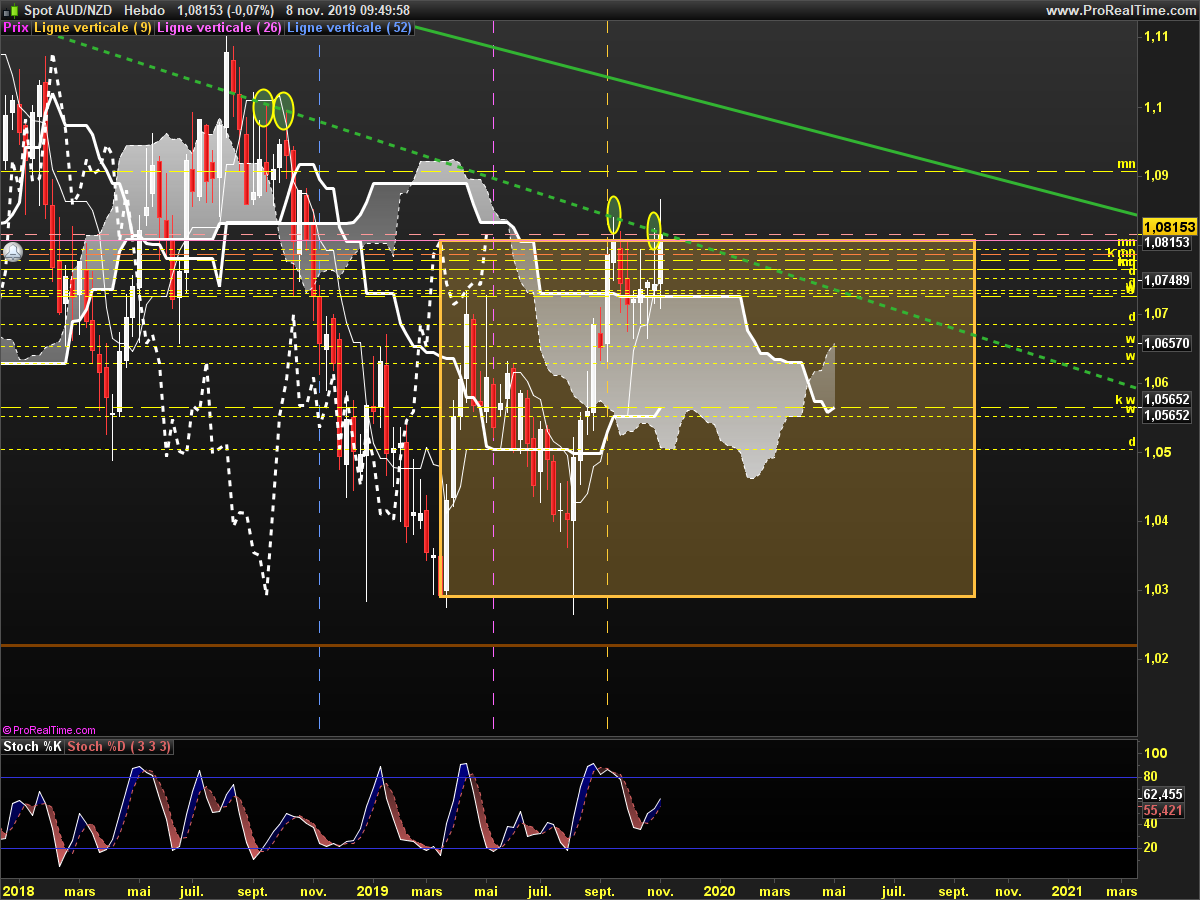
Task: Click the 'Spot AUD/NZD' instrument title
Action: pyautogui.click(x=67, y=10)
